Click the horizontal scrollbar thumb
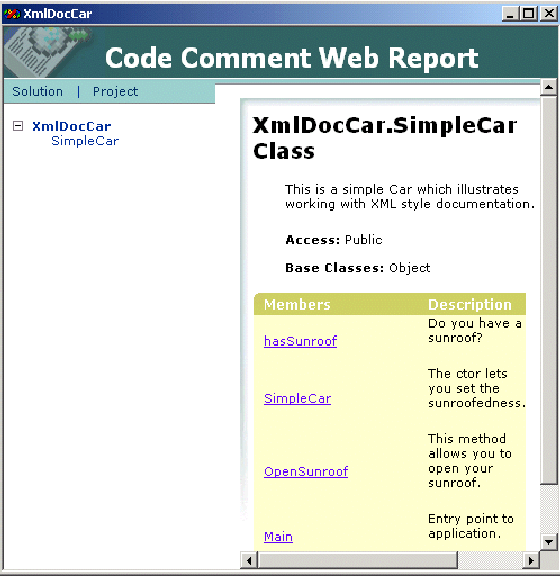This screenshot has width=560, height=576. (358, 561)
